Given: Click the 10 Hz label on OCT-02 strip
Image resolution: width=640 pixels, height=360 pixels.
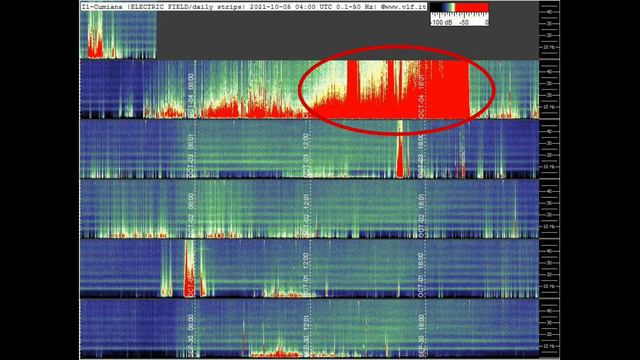Looking at the screenshot, I should (x=549, y=227).
